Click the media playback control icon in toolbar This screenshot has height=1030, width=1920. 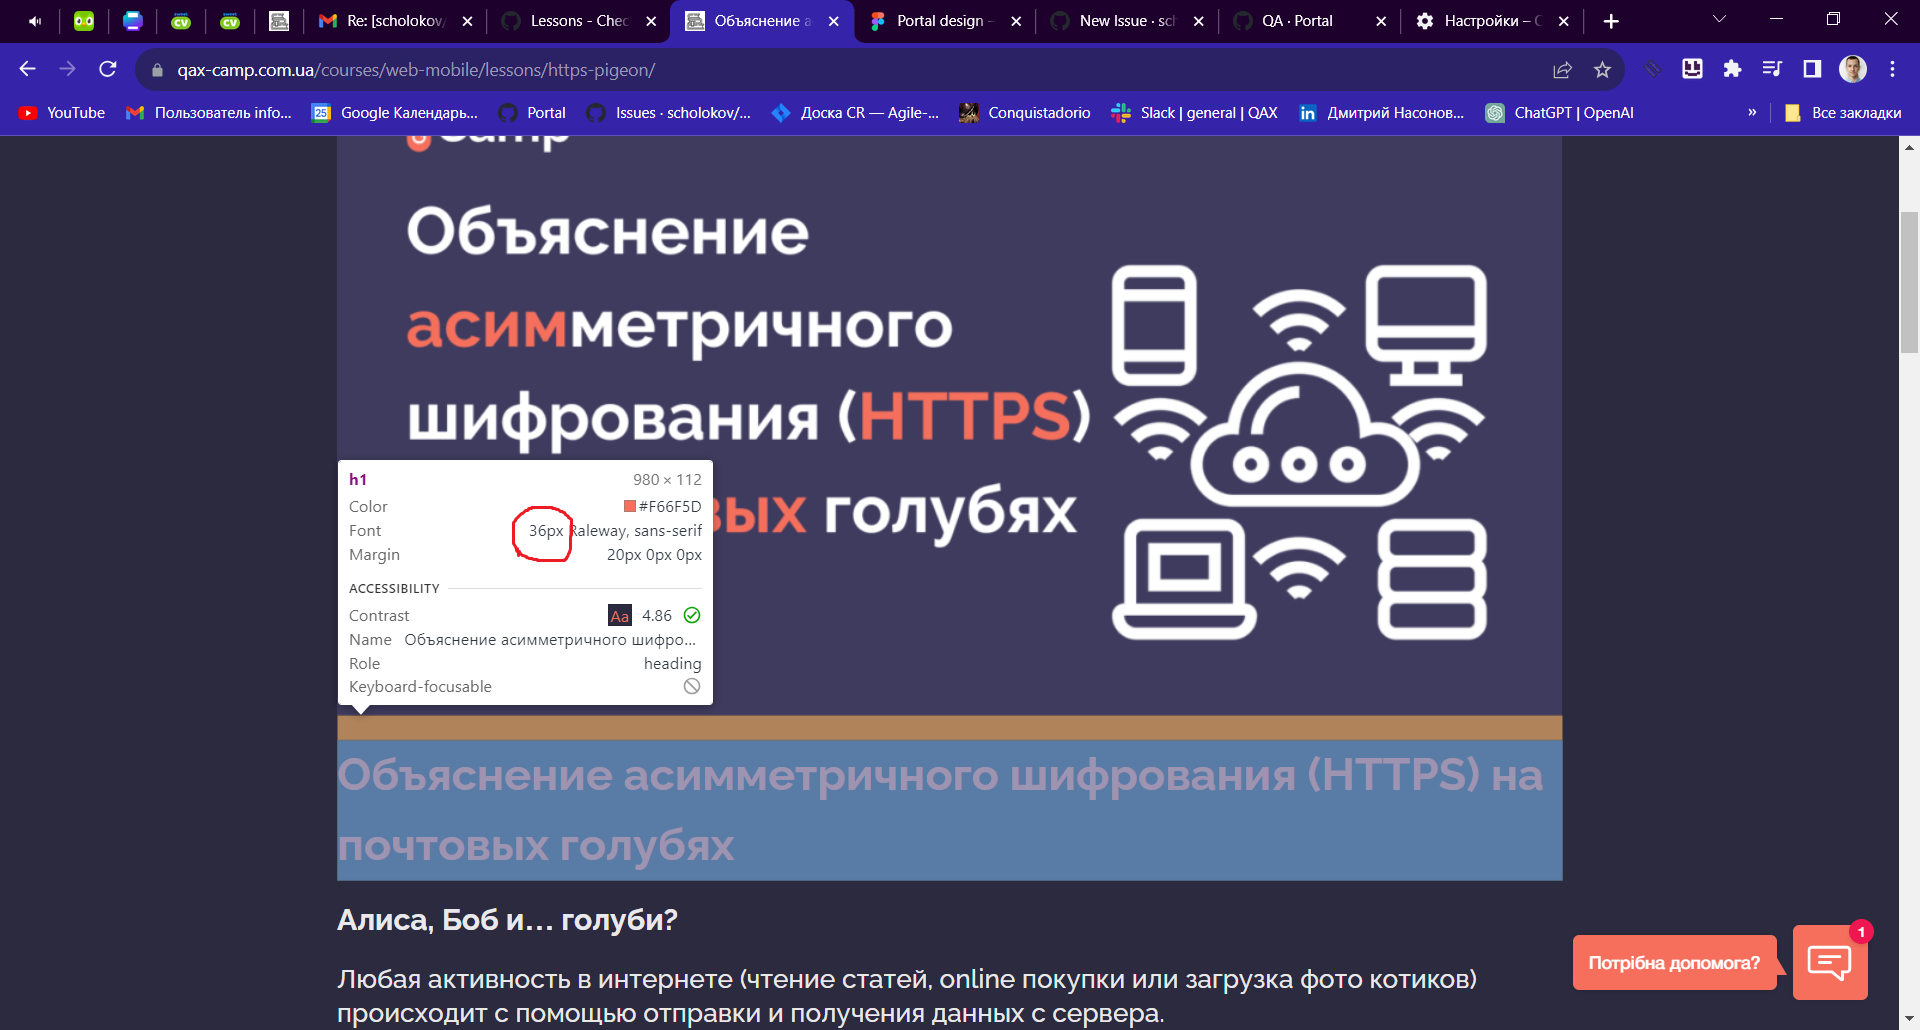[x=1771, y=69]
